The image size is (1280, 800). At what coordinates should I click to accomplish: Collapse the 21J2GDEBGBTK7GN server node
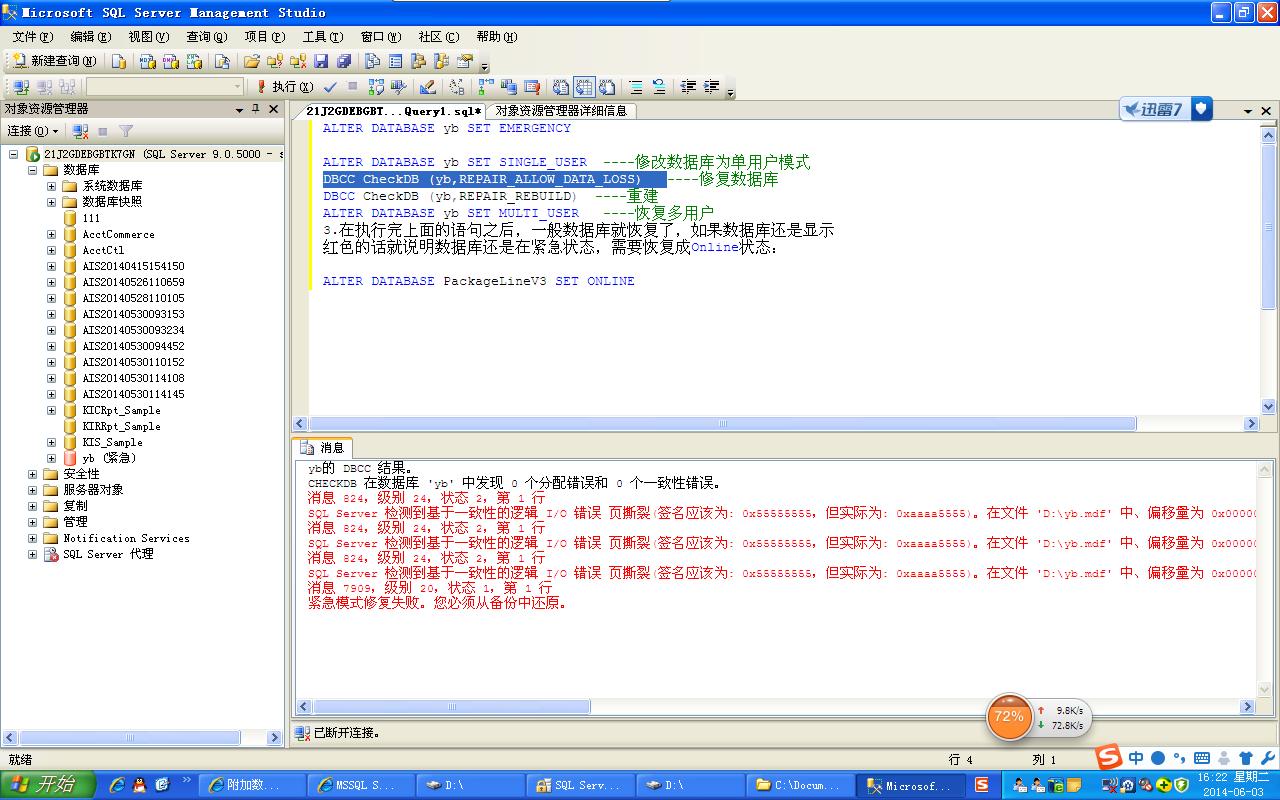[x=14, y=154]
